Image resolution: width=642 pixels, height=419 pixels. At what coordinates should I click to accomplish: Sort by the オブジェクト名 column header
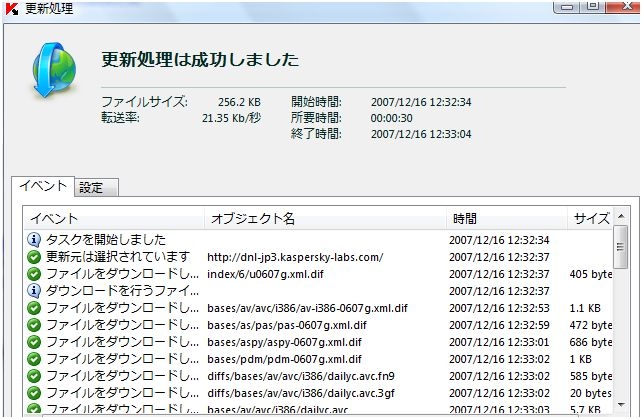325,218
